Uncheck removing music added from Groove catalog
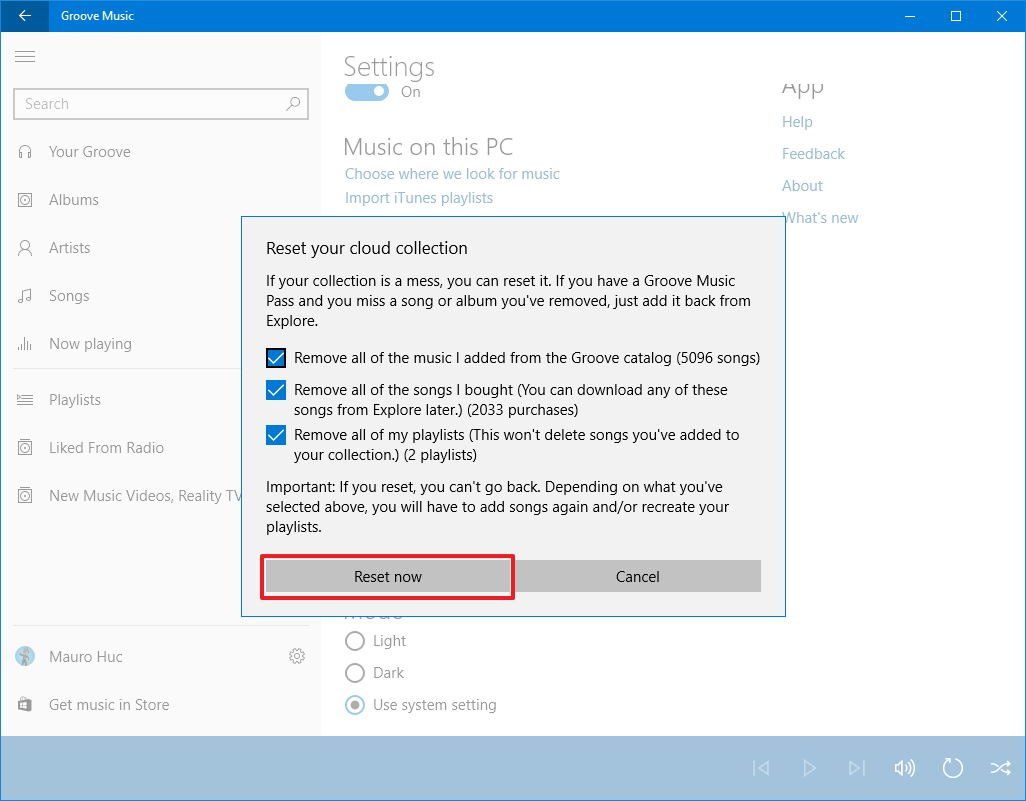The height and width of the screenshot is (801, 1026). [276, 358]
